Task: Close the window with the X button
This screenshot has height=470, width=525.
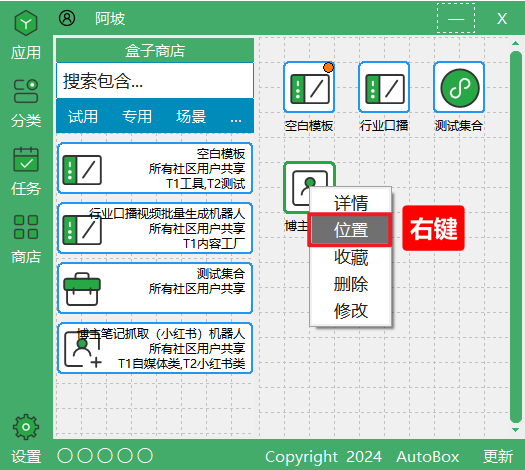Action: 502,19
